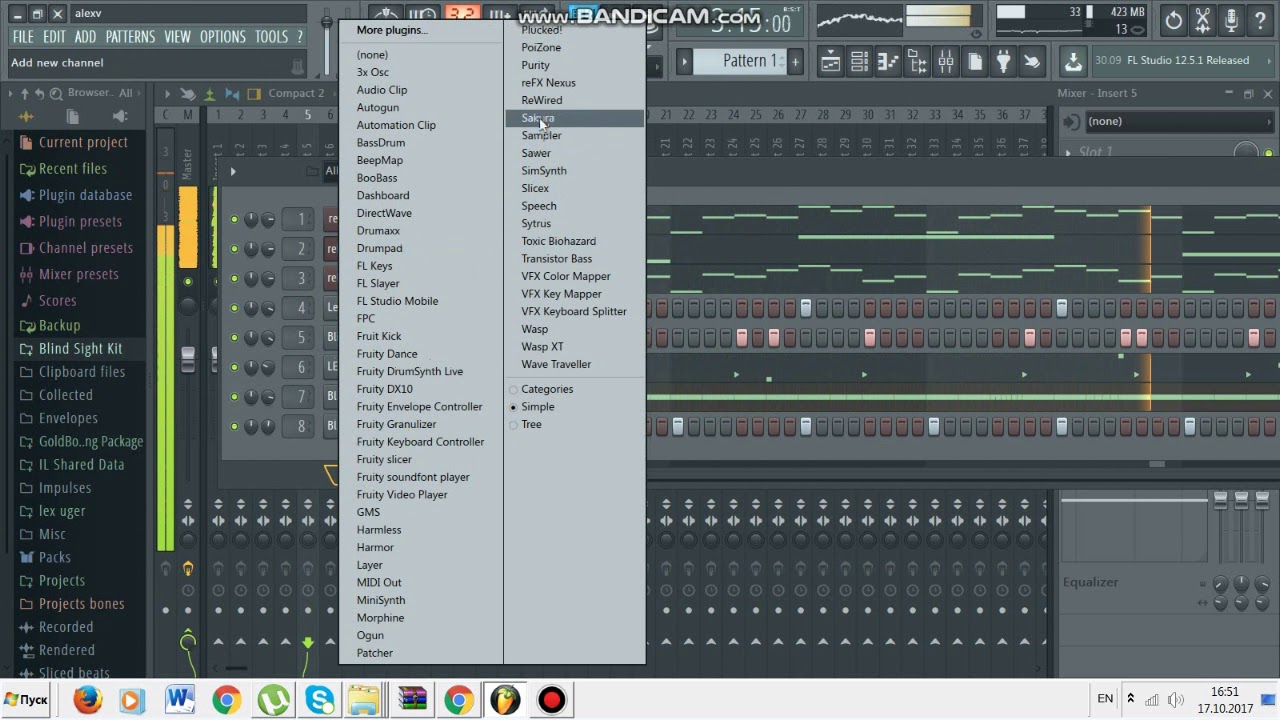Mute channel 7 using its green LED

click(x=234, y=396)
